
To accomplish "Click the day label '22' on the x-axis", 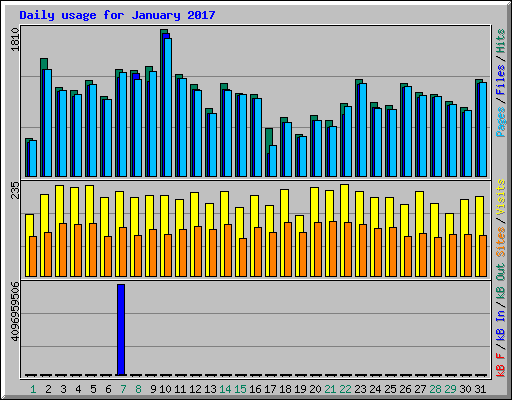I will pyautogui.click(x=345, y=389).
